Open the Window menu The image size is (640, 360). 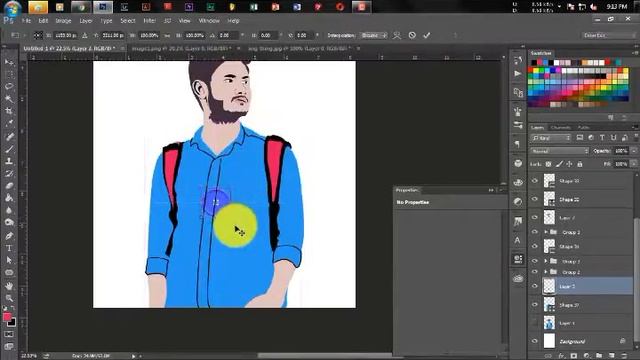[x=209, y=20]
